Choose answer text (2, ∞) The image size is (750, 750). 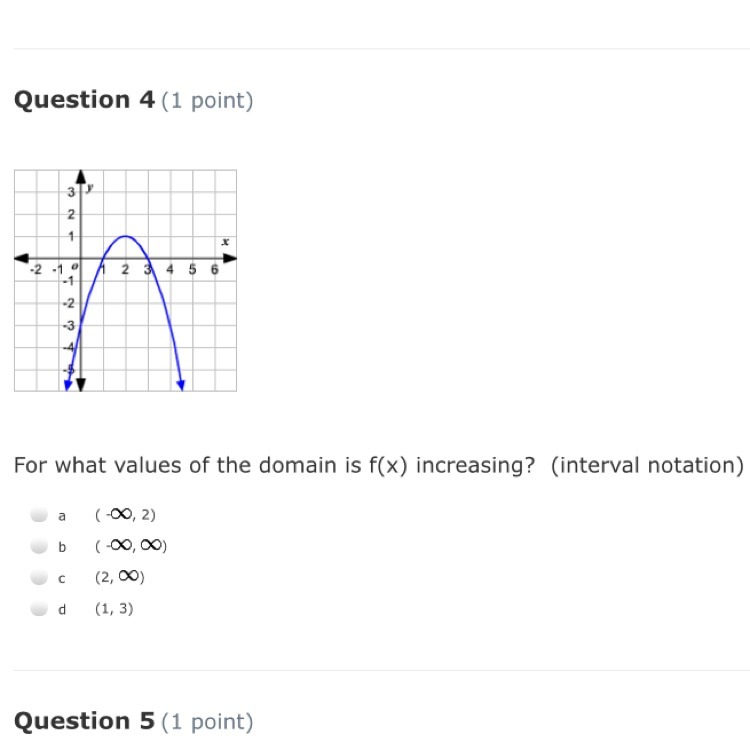coord(120,577)
